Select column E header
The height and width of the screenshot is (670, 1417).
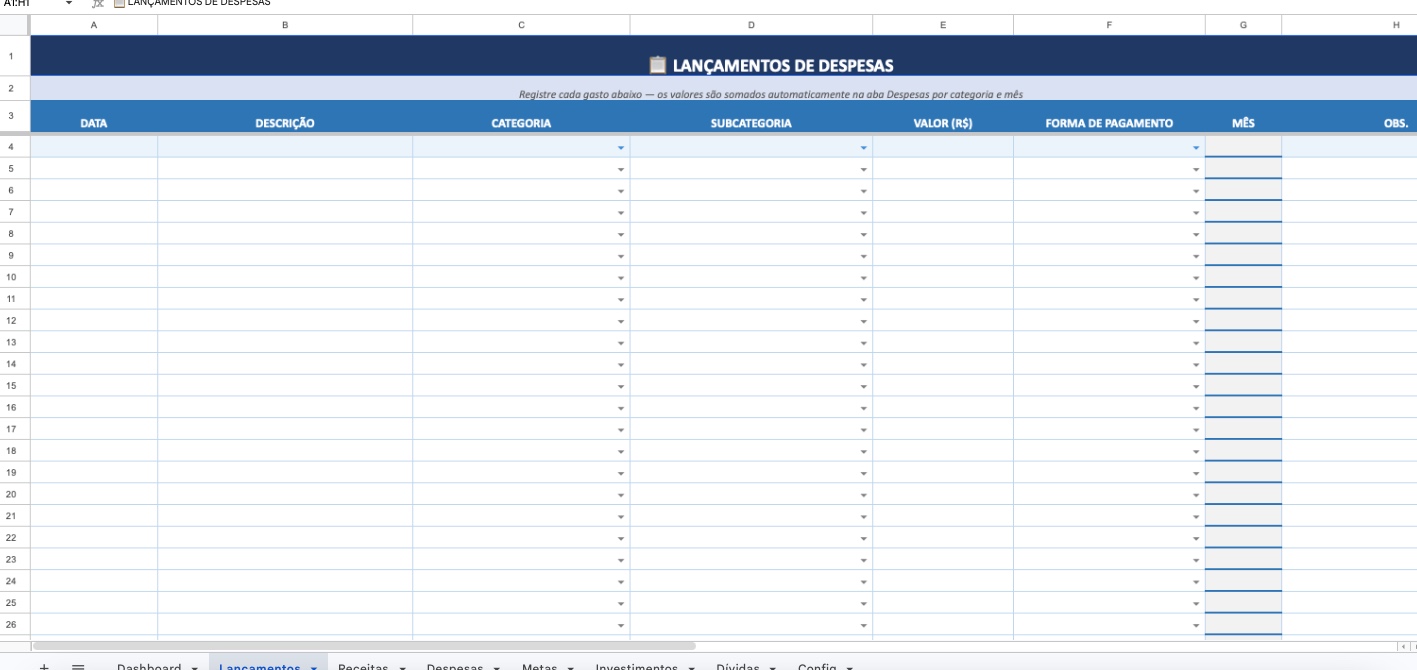941,25
